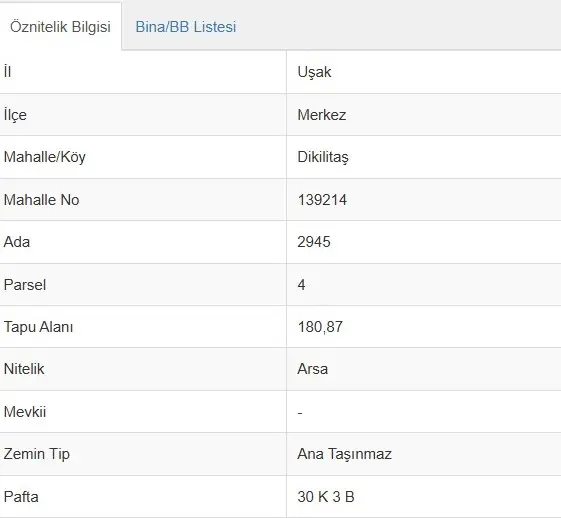
Task: Click the Tapu Alanı label
Action: pos(38,327)
